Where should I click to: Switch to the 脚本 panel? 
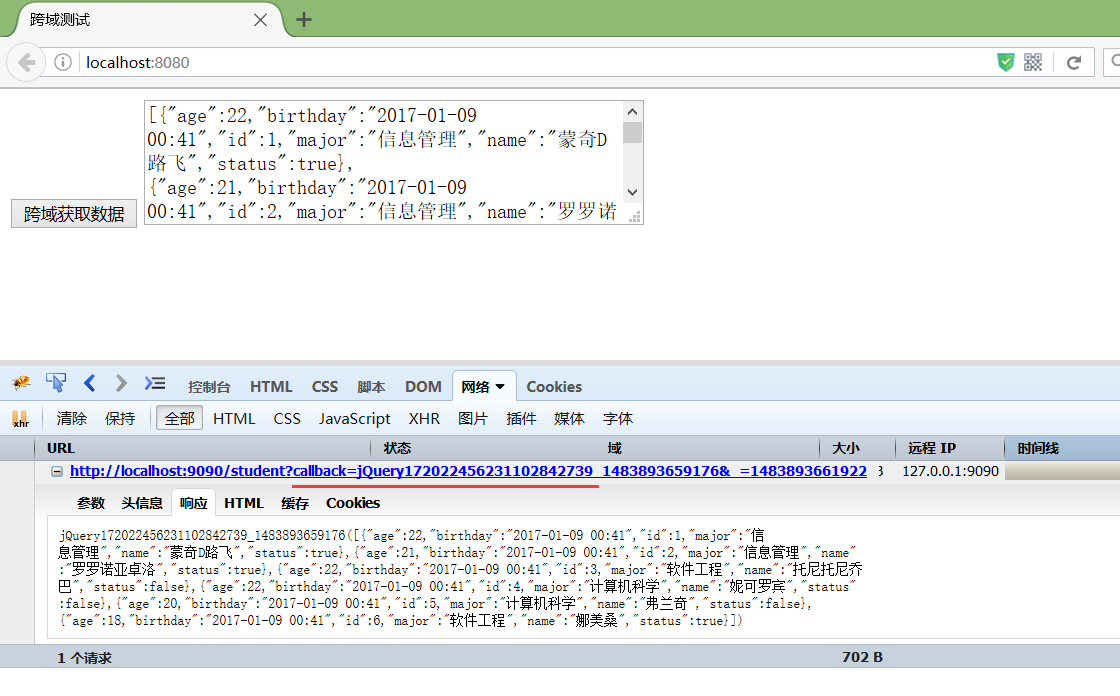click(371, 387)
